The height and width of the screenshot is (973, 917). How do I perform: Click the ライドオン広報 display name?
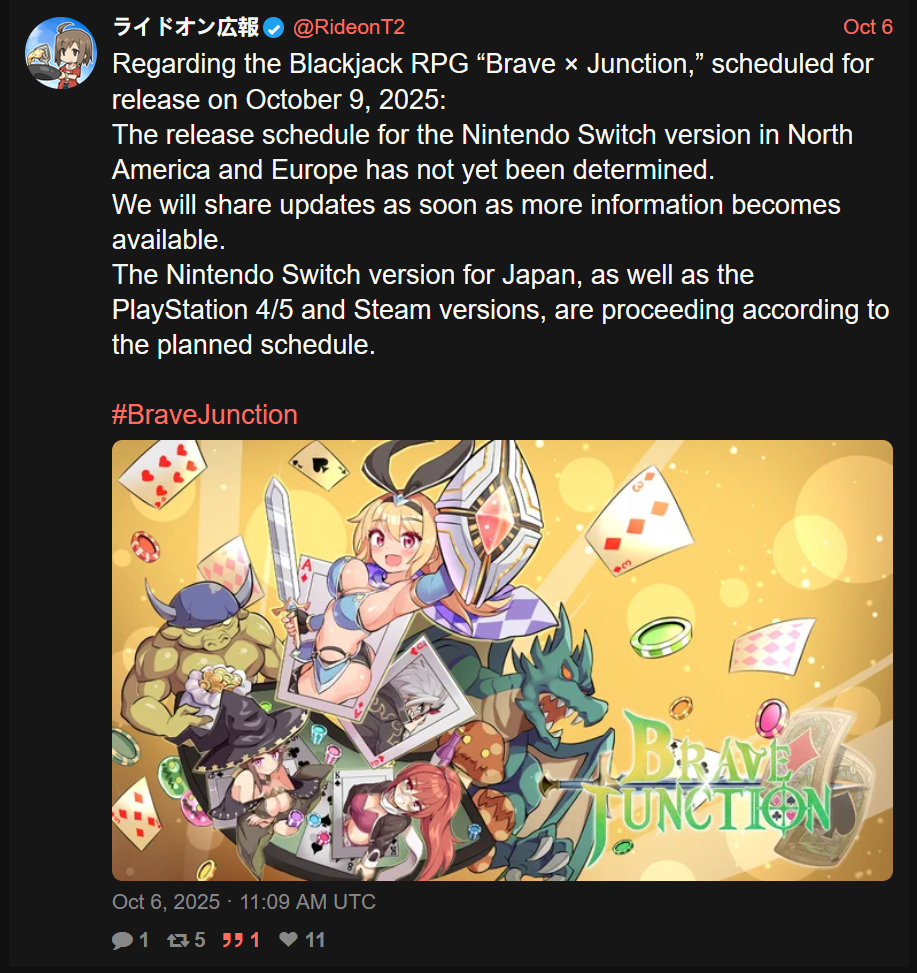pos(186,27)
